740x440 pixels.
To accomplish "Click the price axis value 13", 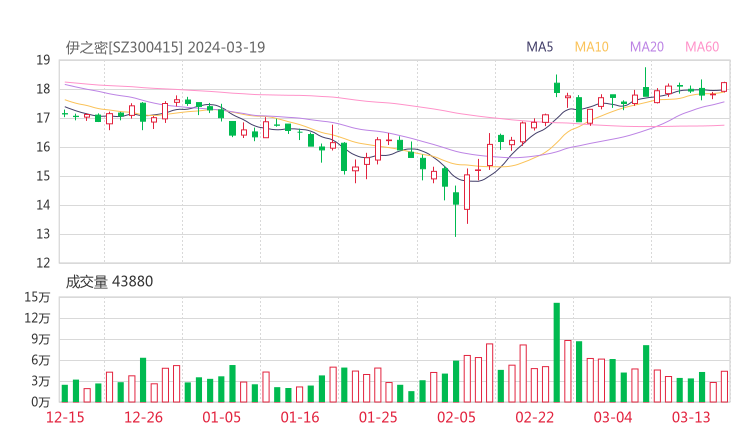I will tap(43, 234).
